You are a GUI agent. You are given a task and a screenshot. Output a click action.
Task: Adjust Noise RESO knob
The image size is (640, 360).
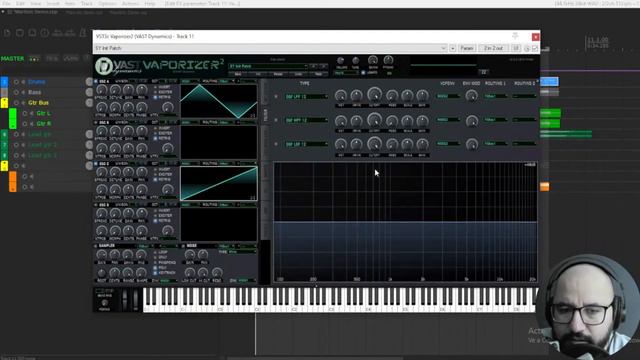click(x=217, y=272)
